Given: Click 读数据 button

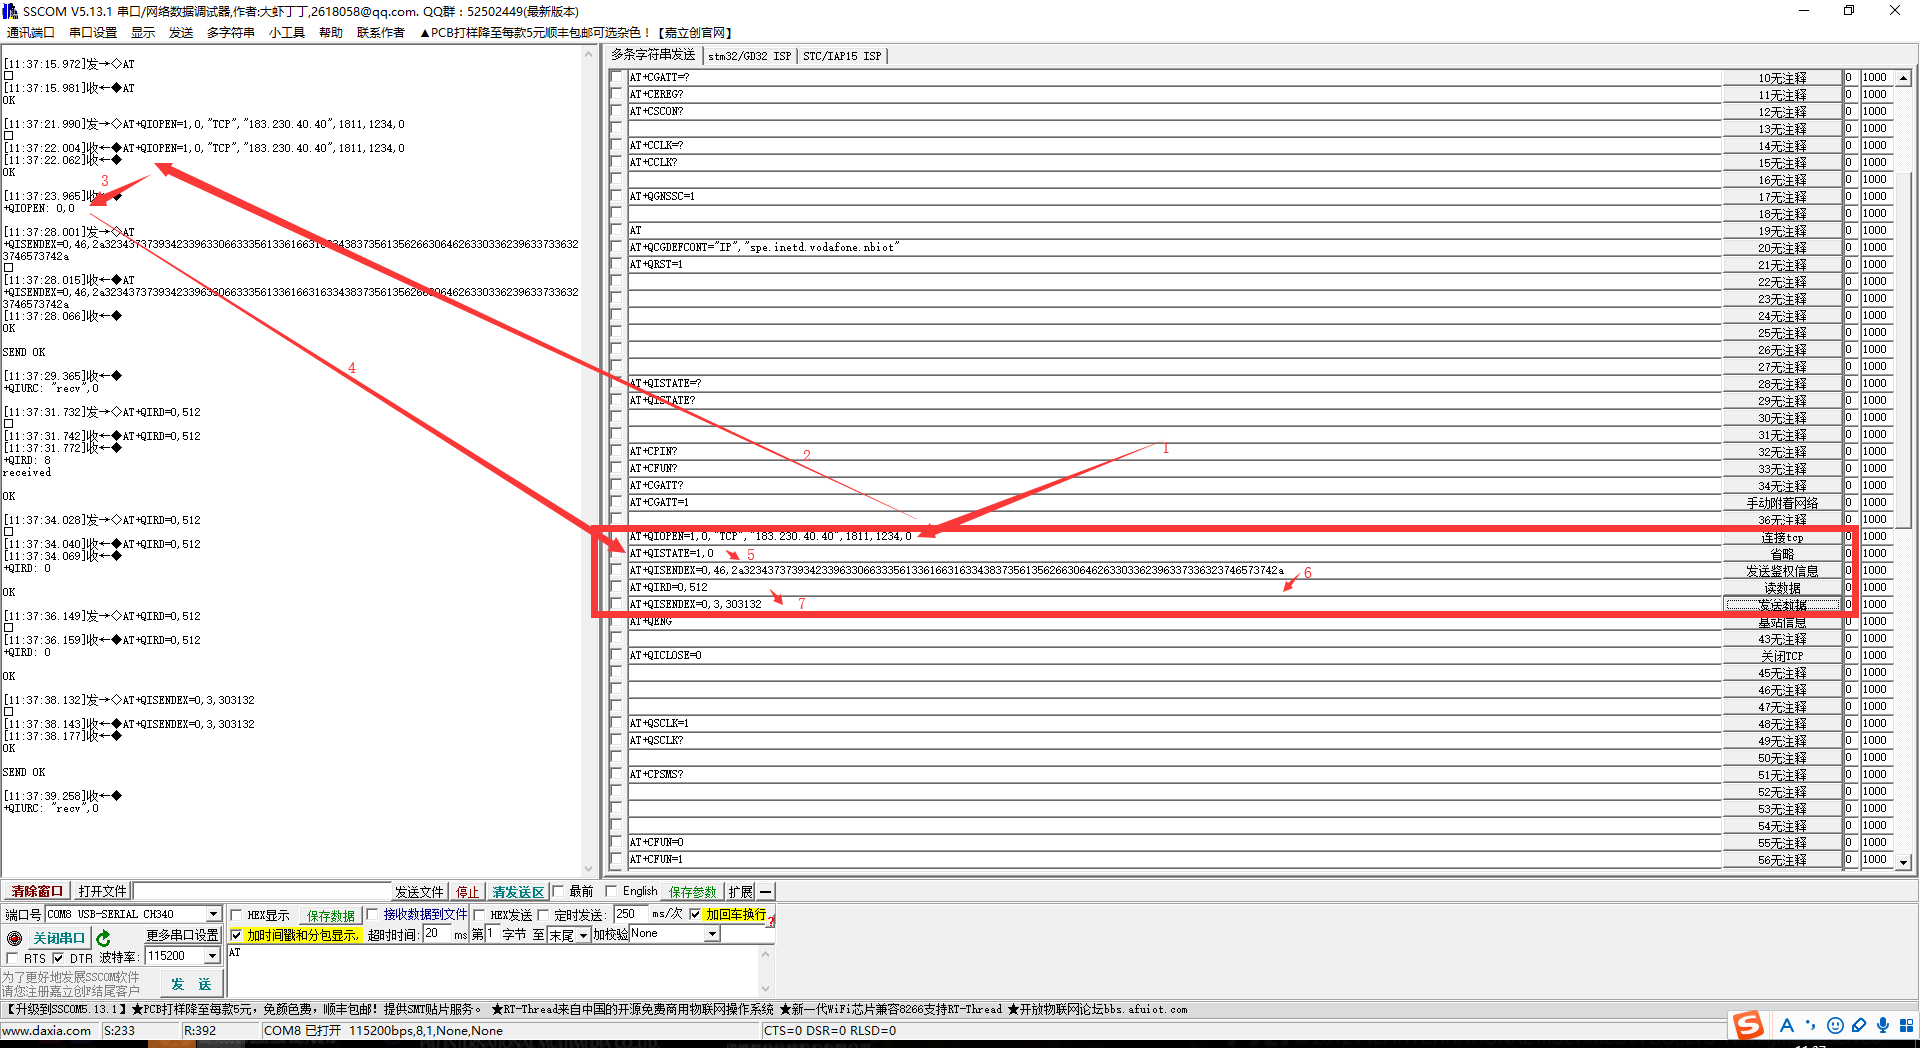Looking at the screenshot, I should pos(1782,589).
